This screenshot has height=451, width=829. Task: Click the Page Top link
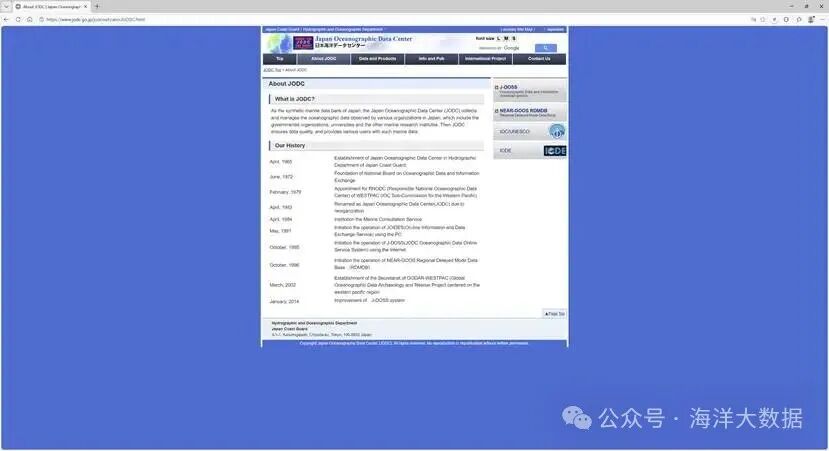(x=555, y=314)
